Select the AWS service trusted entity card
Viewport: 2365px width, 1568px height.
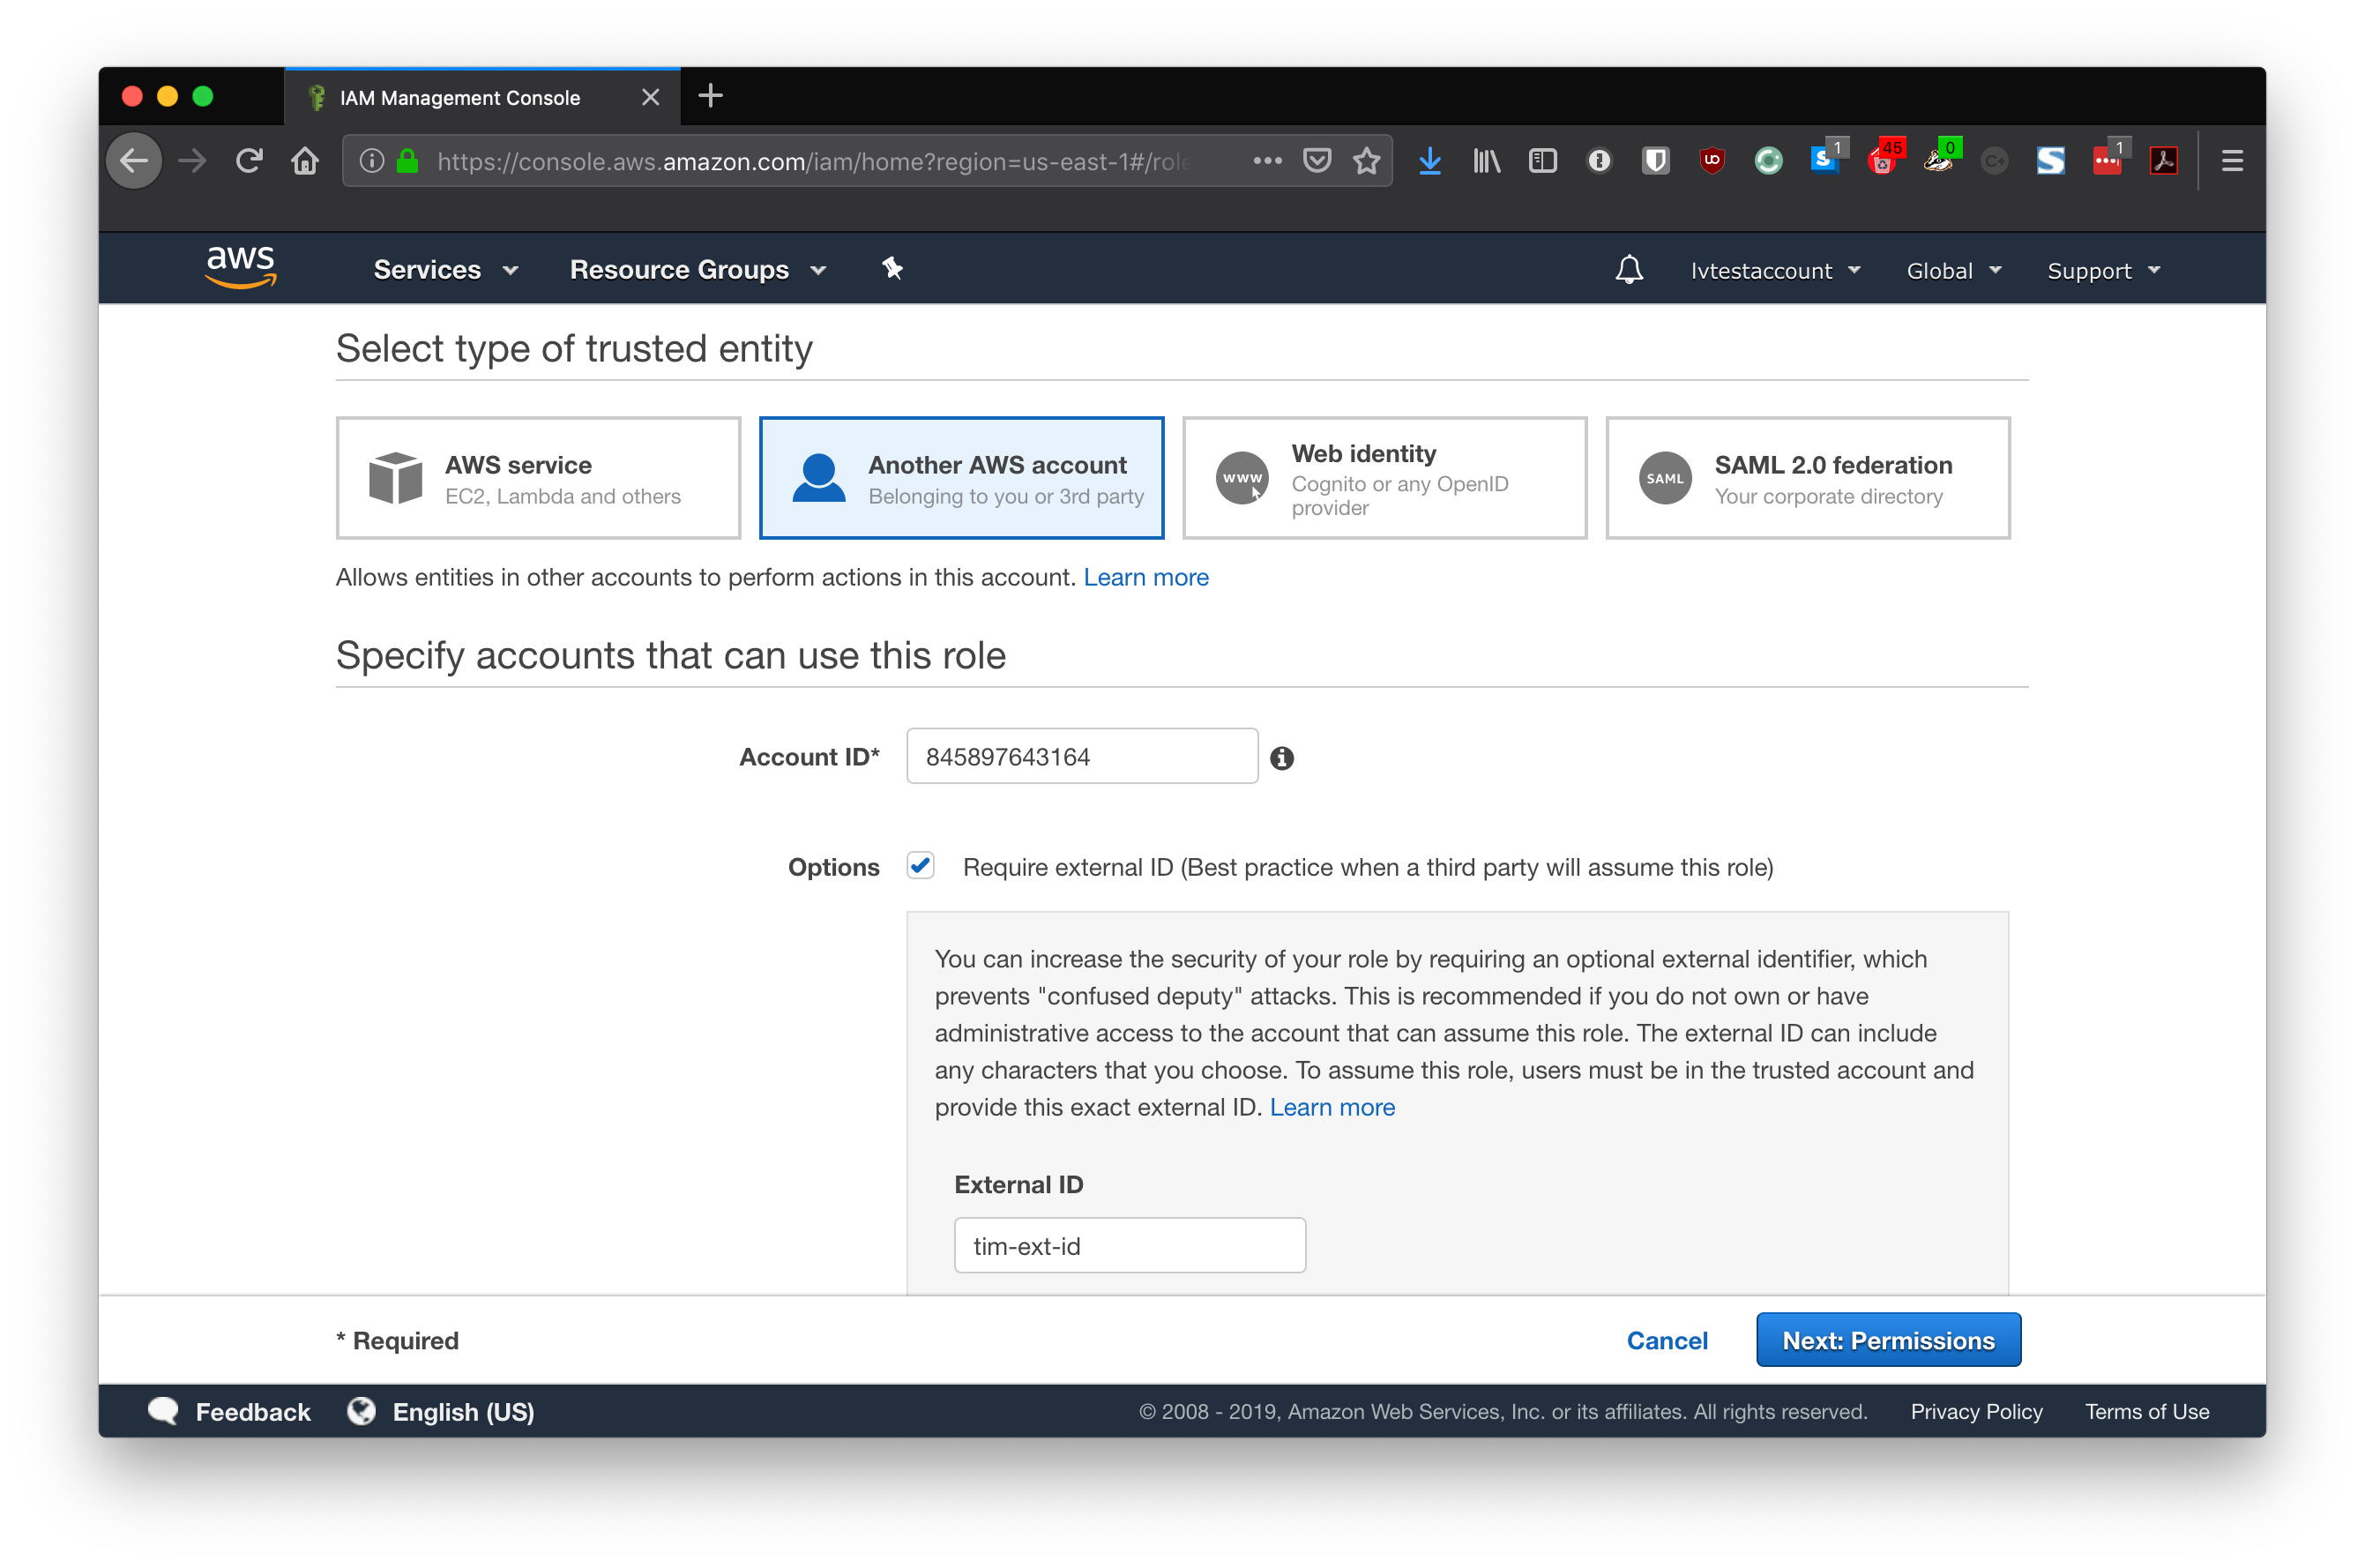pyautogui.click(x=538, y=478)
